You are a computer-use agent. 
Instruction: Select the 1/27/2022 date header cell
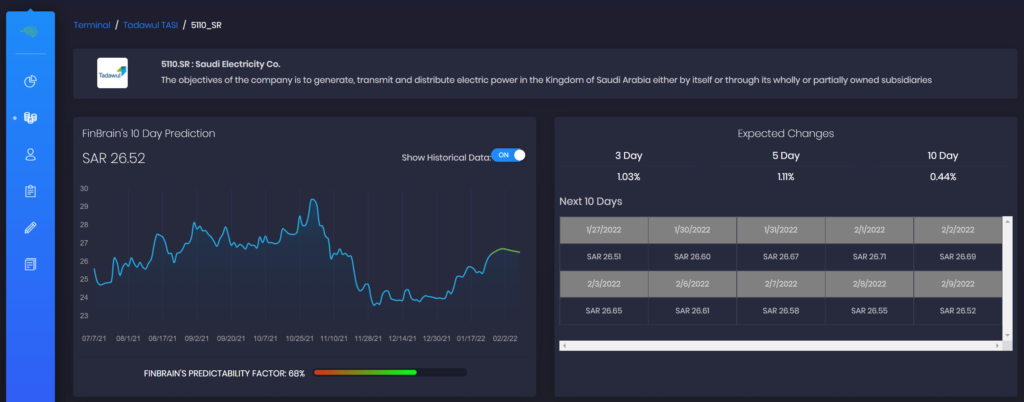click(x=604, y=230)
